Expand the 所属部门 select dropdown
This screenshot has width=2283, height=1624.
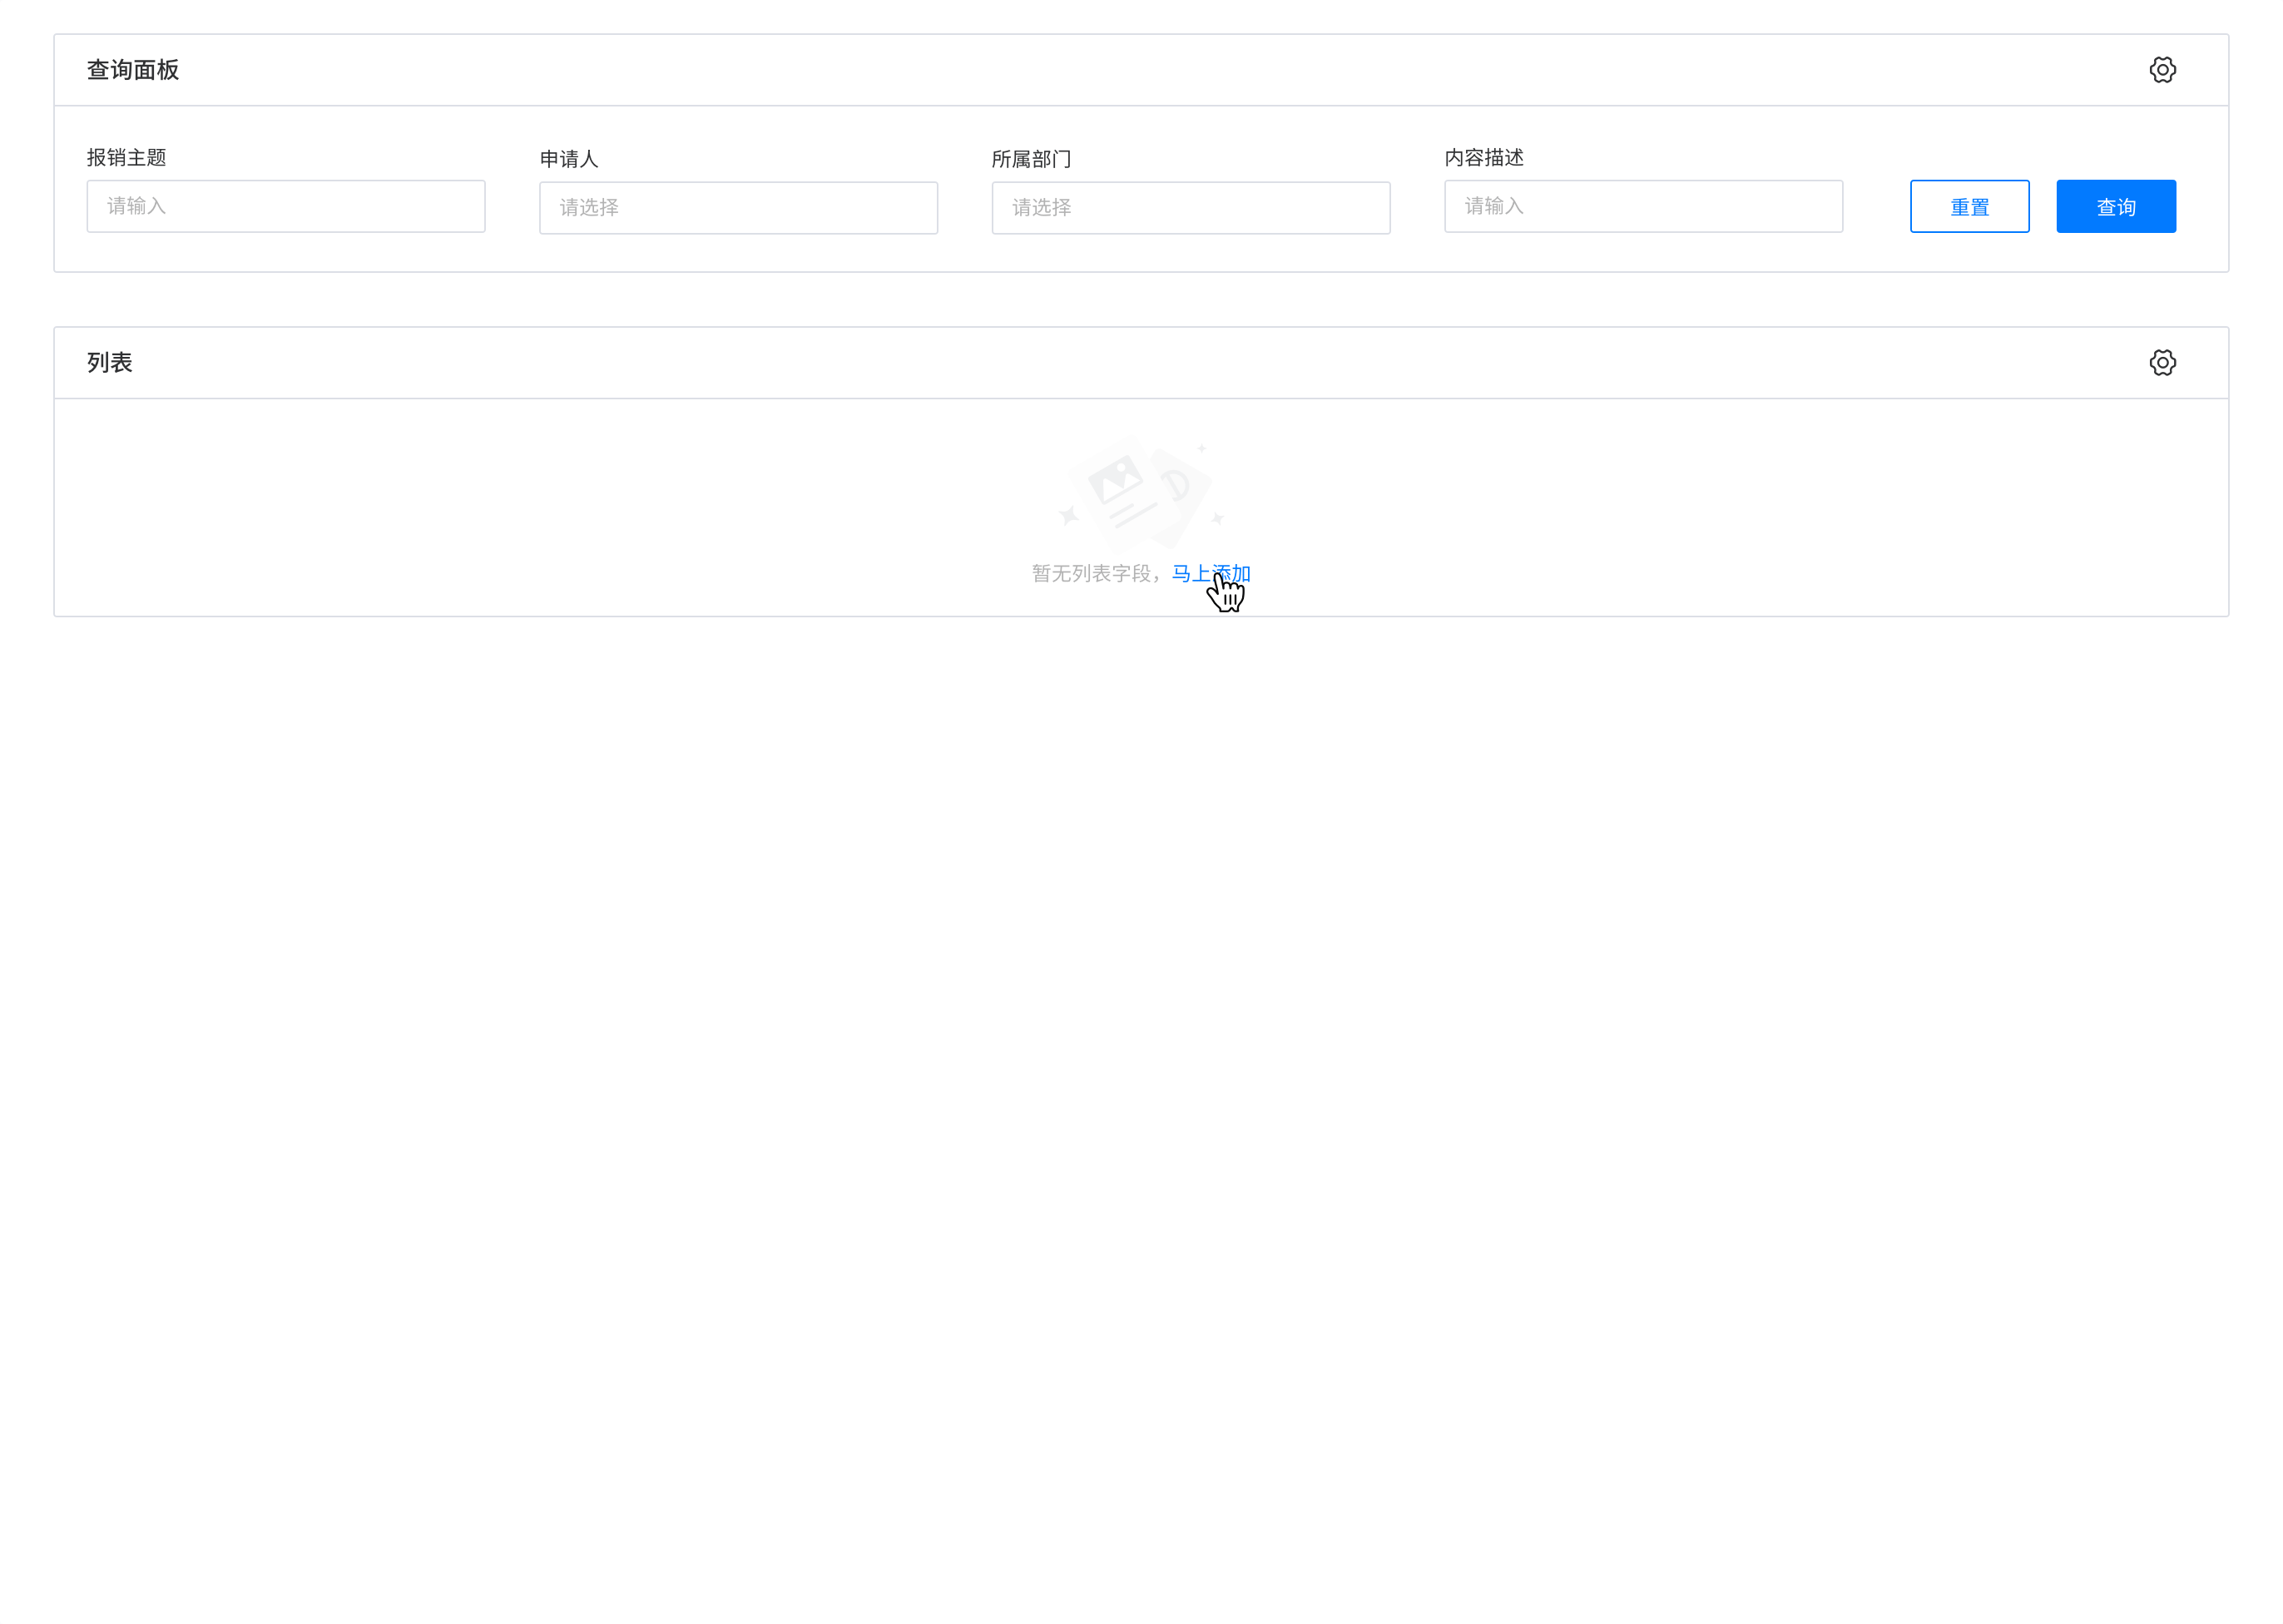coord(1190,208)
